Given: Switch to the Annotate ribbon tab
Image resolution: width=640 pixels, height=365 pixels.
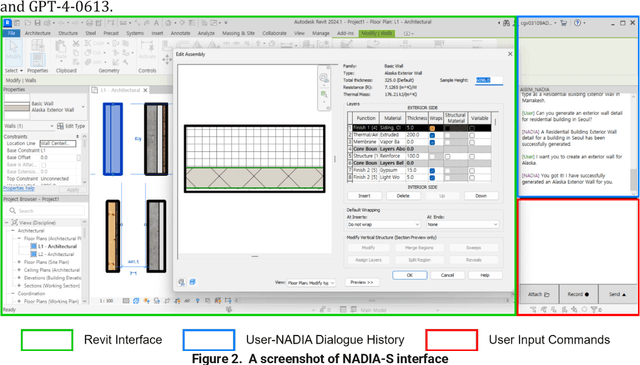Looking at the screenshot, I should [x=180, y=33].
